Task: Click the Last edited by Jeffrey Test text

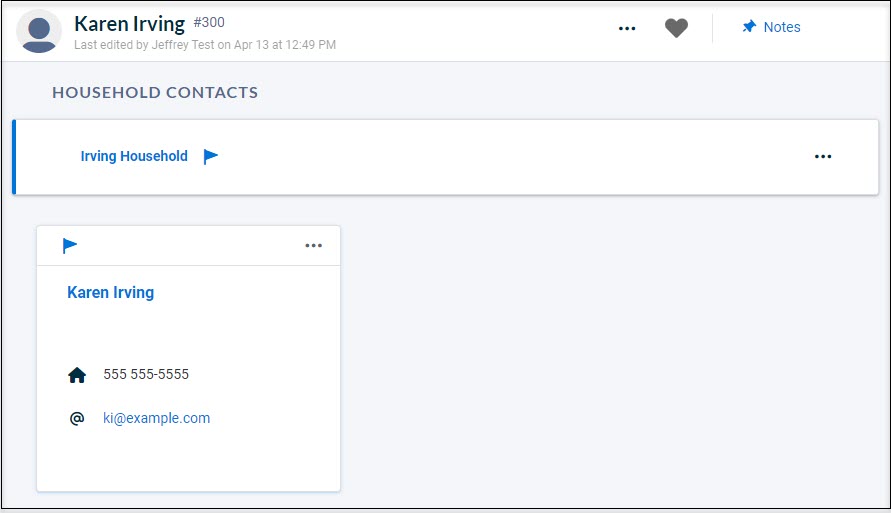Action: [205, 45]
